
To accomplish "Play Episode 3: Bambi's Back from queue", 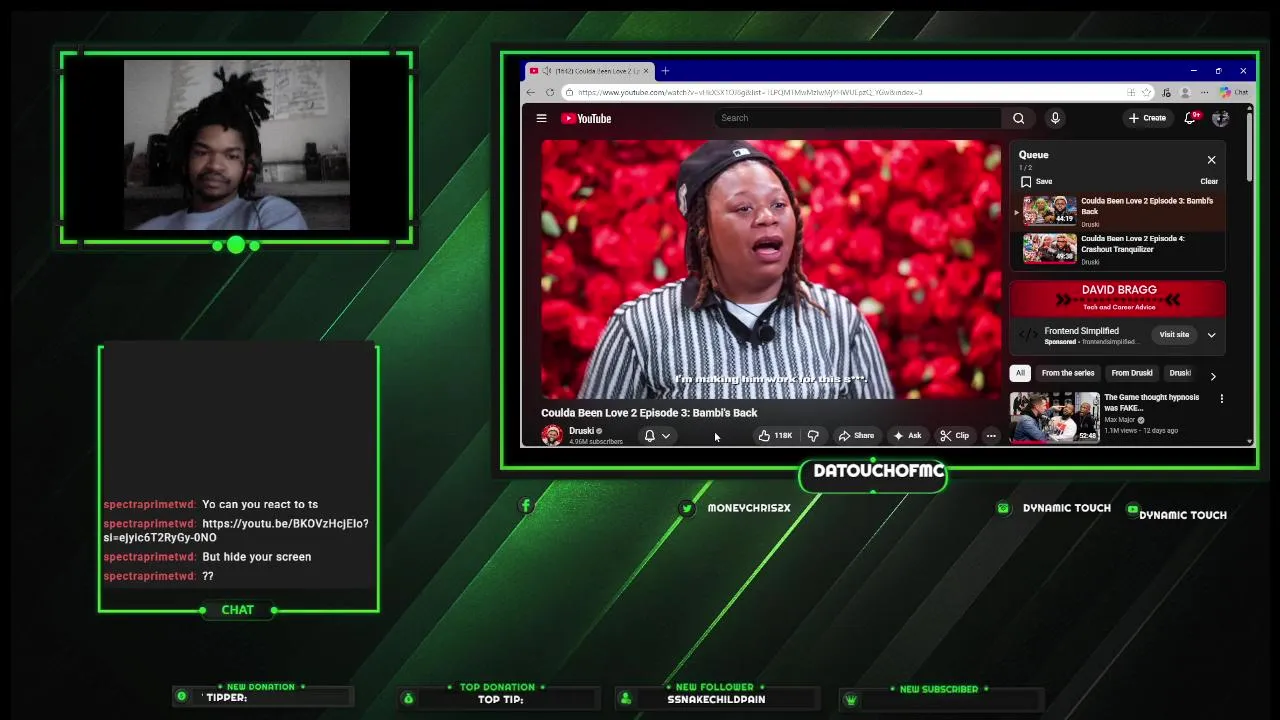I will (x=1118, y=212).
